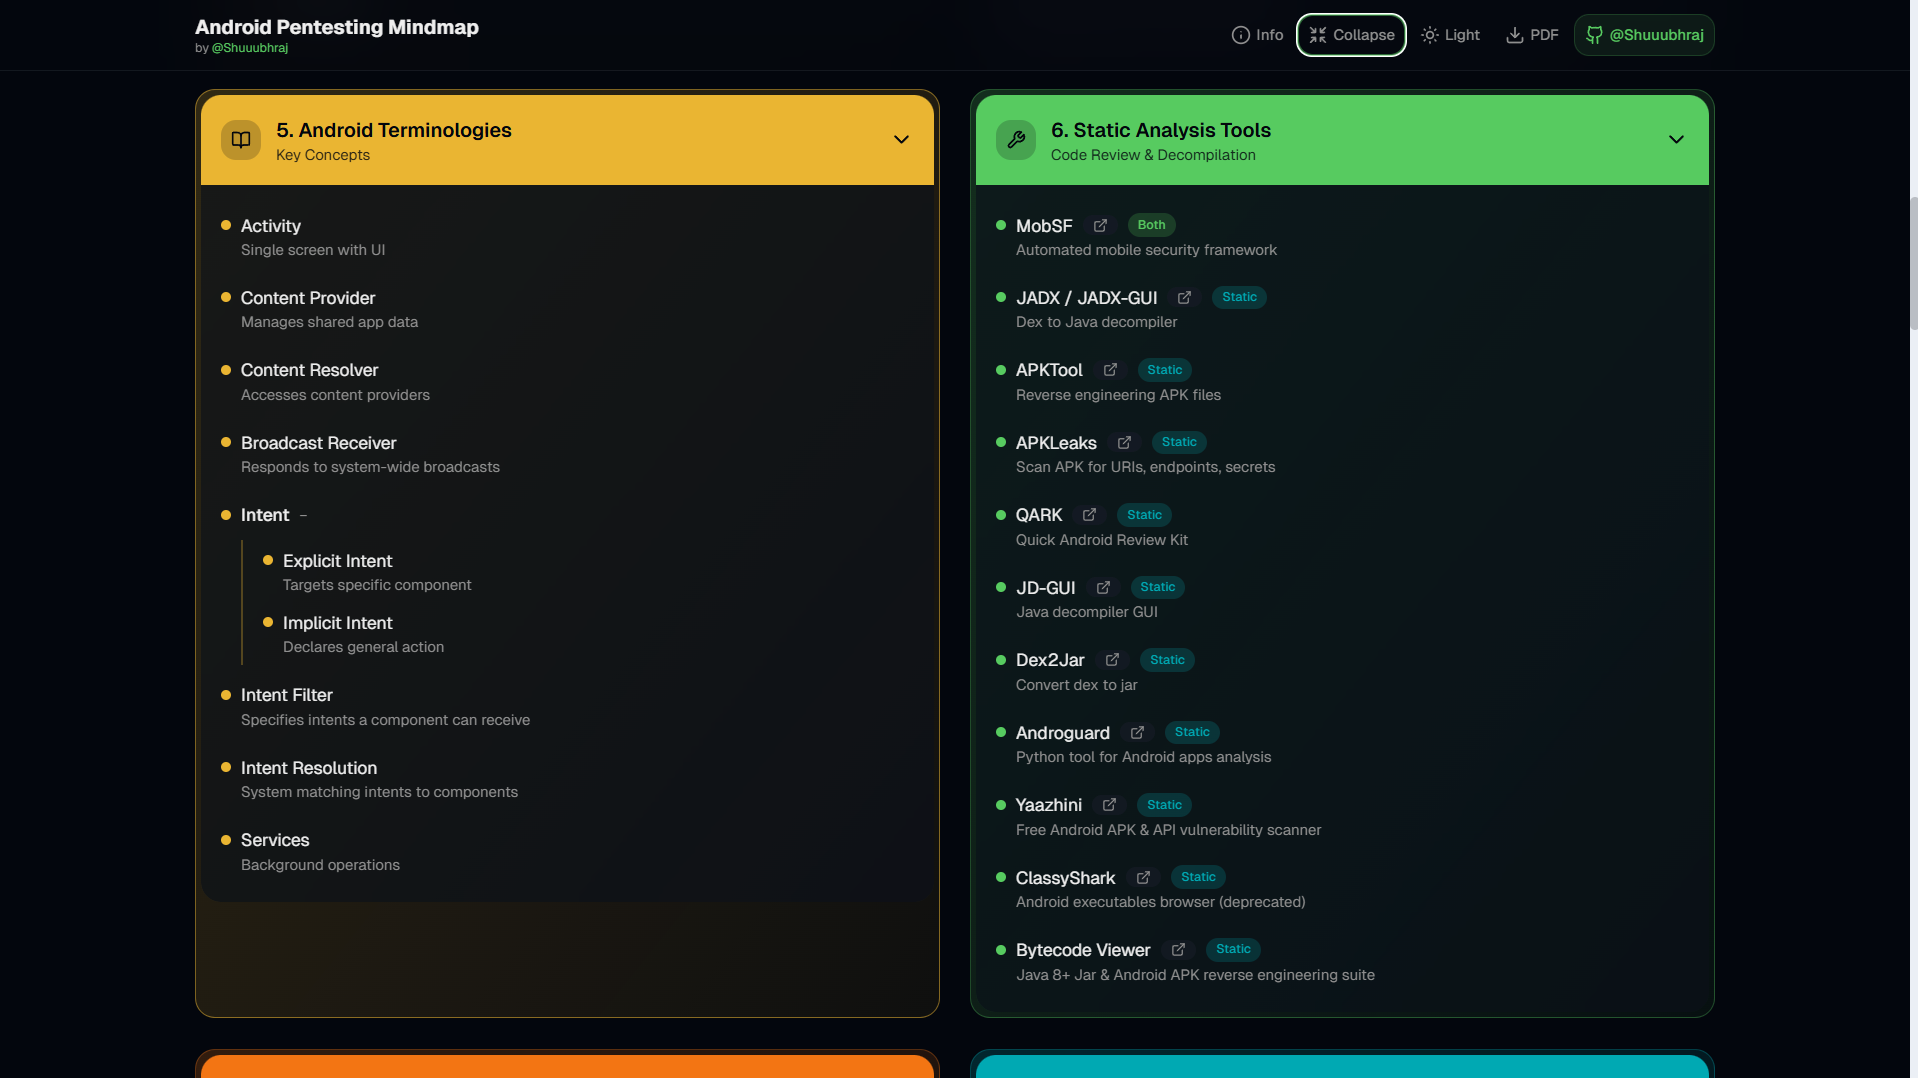Viewport: 1918px width, 1078px height.
Task: Collapse all sections with Collapse button
Action: [1351, 35]
